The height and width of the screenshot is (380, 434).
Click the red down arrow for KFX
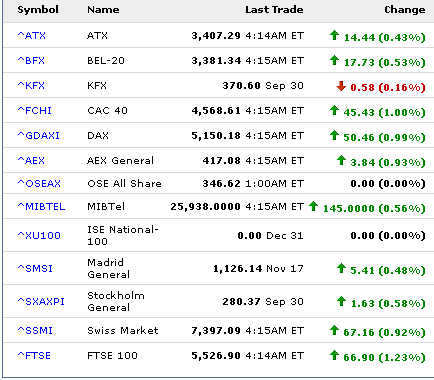click(341, 86)
